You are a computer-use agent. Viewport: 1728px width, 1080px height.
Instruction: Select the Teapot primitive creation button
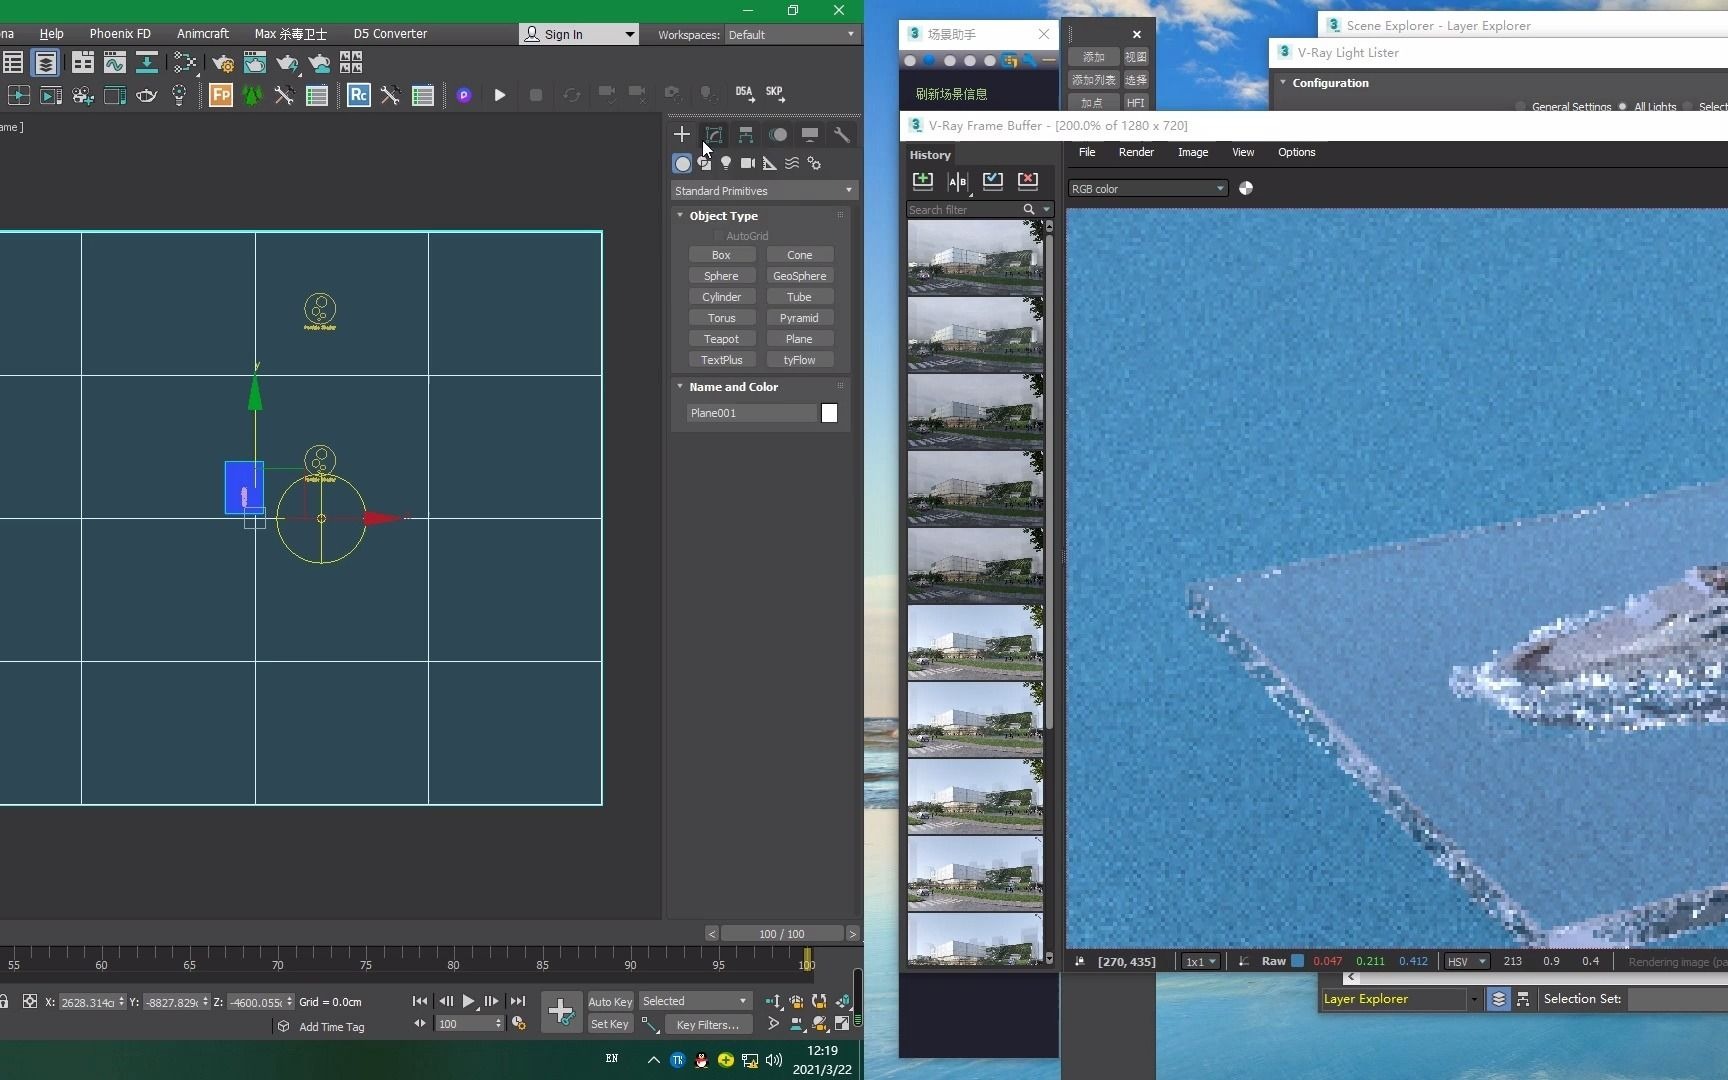[721, 338]
